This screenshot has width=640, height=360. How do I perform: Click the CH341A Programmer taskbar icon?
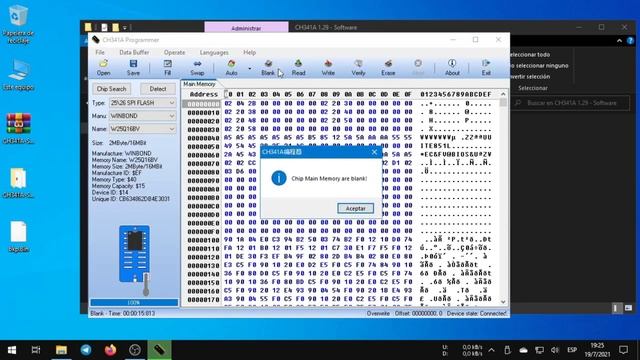(159, 350)
